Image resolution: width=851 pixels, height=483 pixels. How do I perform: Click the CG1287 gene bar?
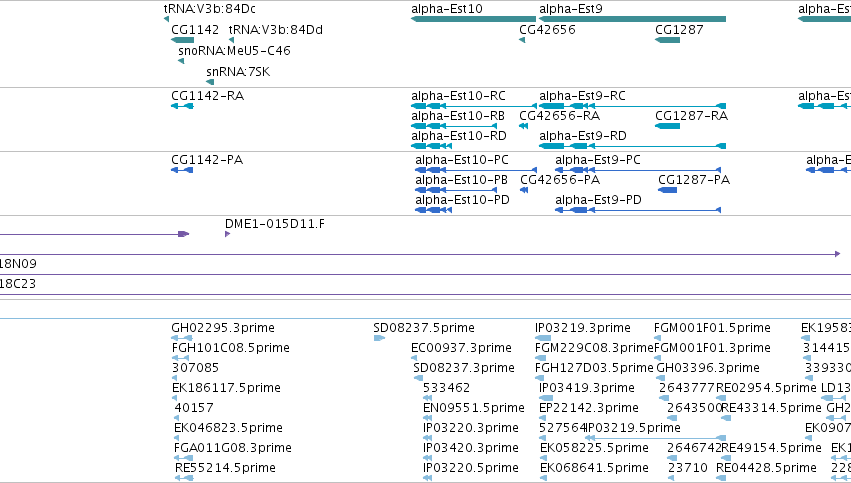click(x=667, y=40)
